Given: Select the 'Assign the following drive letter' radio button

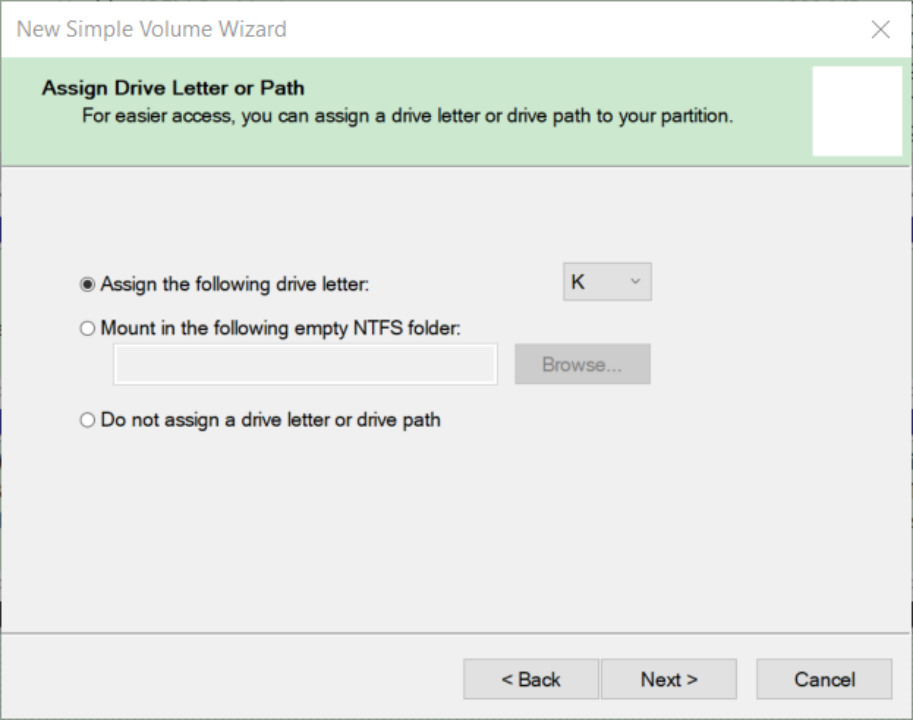Looking at the screenshot, I should tap(87, 284).
